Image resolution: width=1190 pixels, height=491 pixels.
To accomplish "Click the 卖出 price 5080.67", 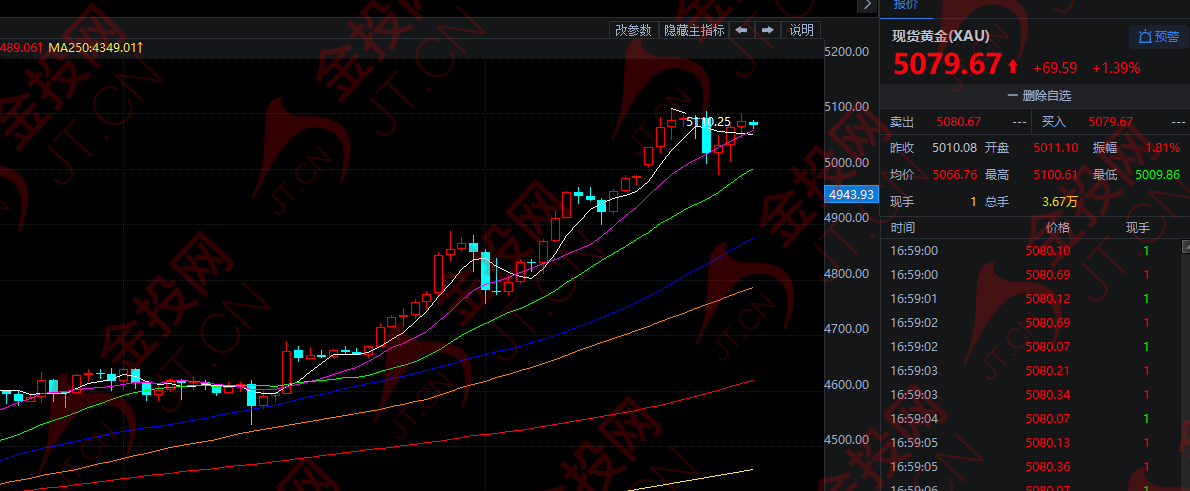I will [x=959, y=121].
